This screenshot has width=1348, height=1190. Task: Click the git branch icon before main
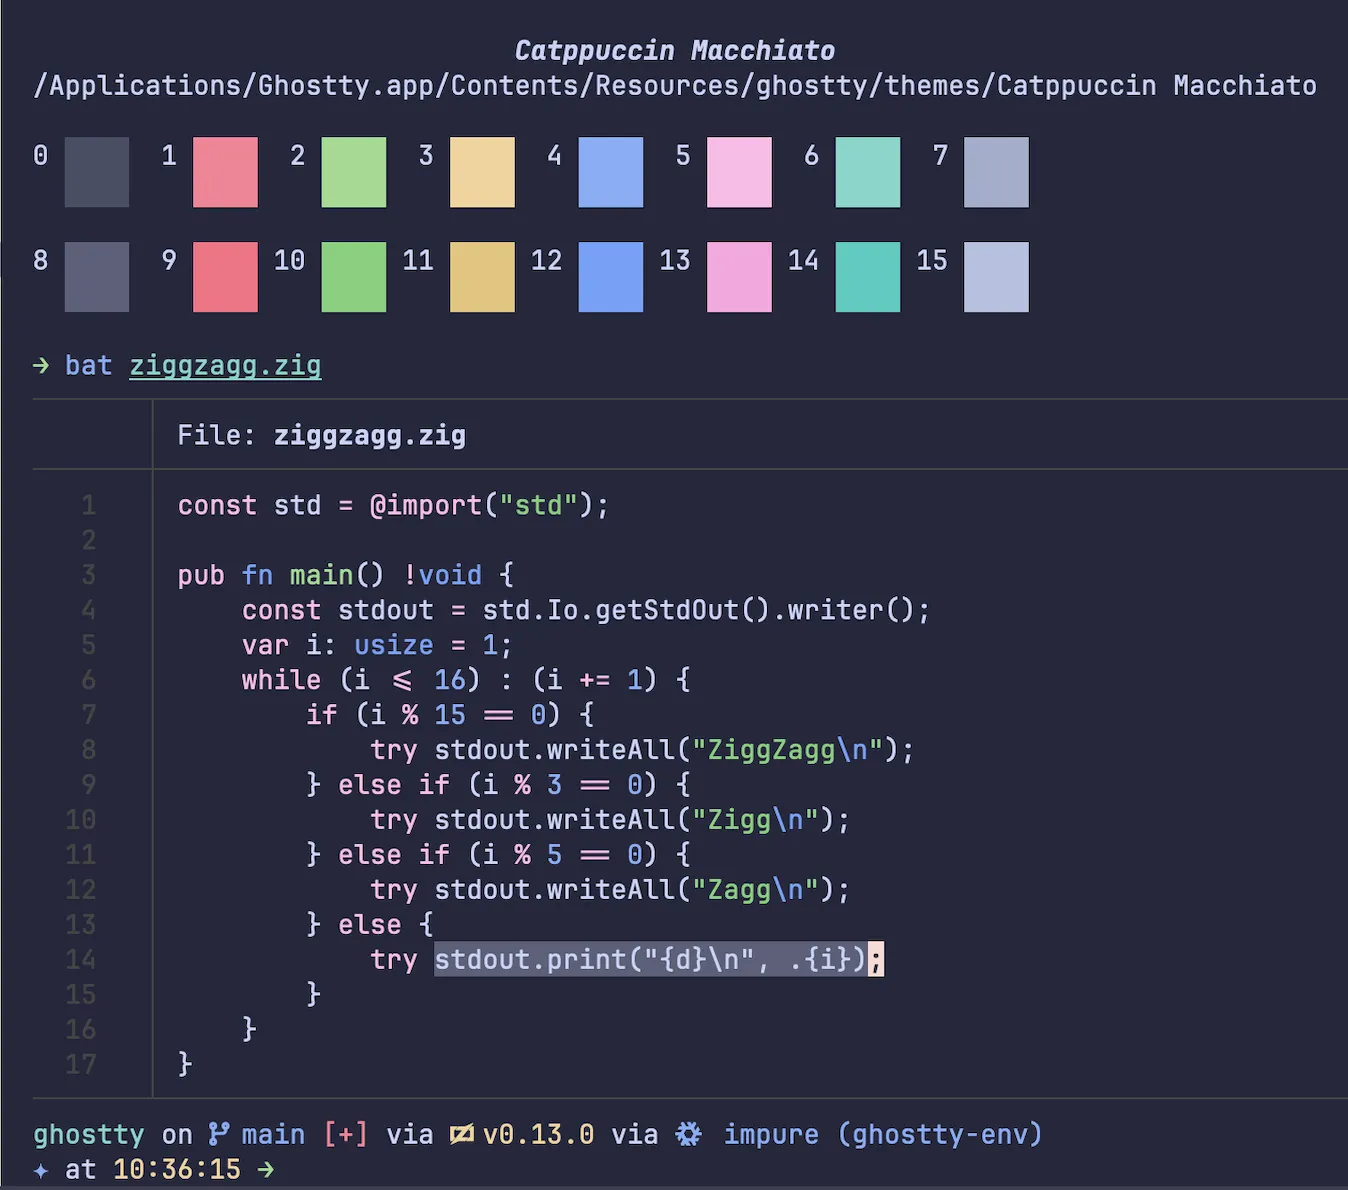tap(218, 1134)
